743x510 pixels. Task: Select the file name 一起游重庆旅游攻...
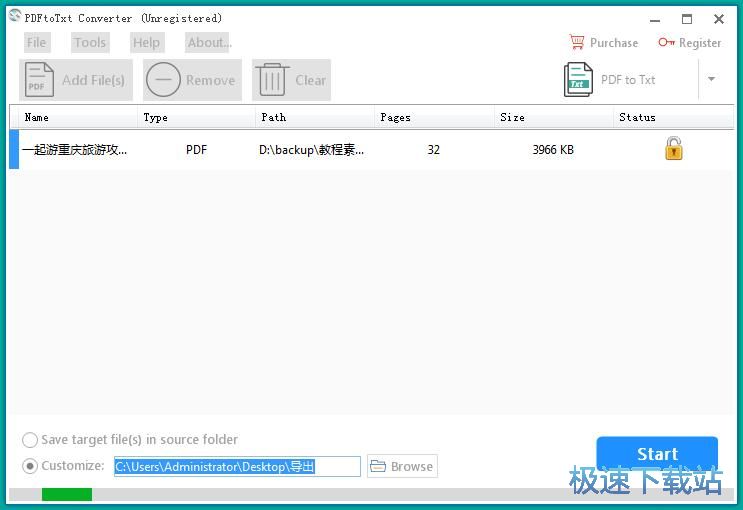click(74, 150)
